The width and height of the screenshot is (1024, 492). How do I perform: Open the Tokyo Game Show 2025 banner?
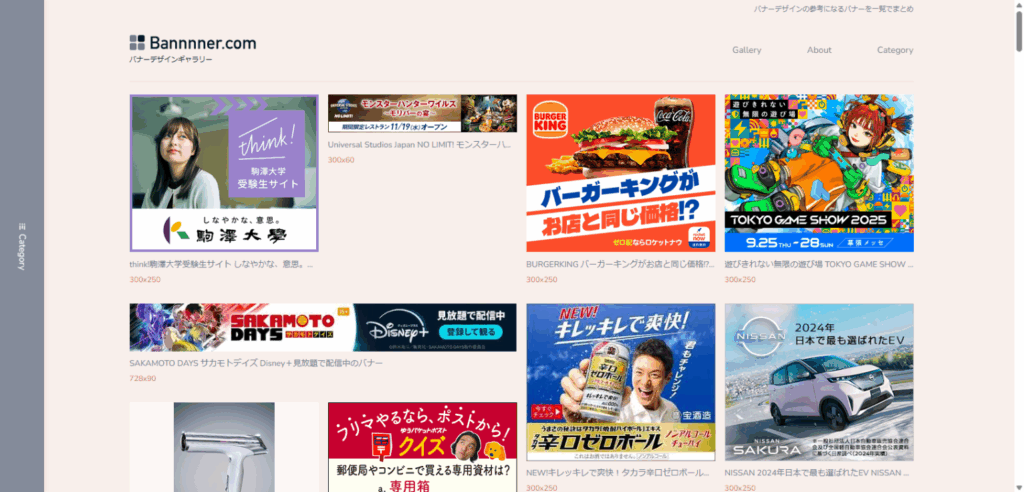tap(818, 173)
